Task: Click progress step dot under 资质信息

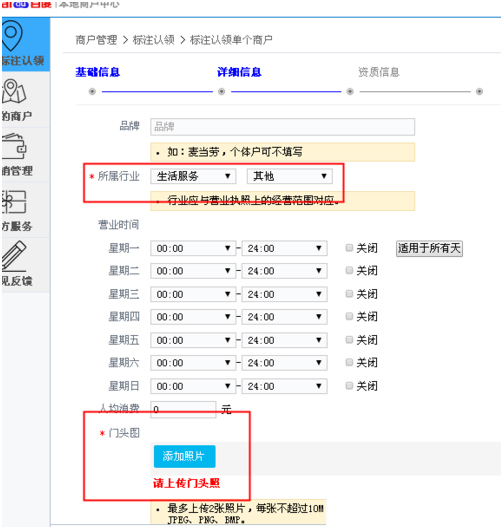Action: (x=350, y=91)
